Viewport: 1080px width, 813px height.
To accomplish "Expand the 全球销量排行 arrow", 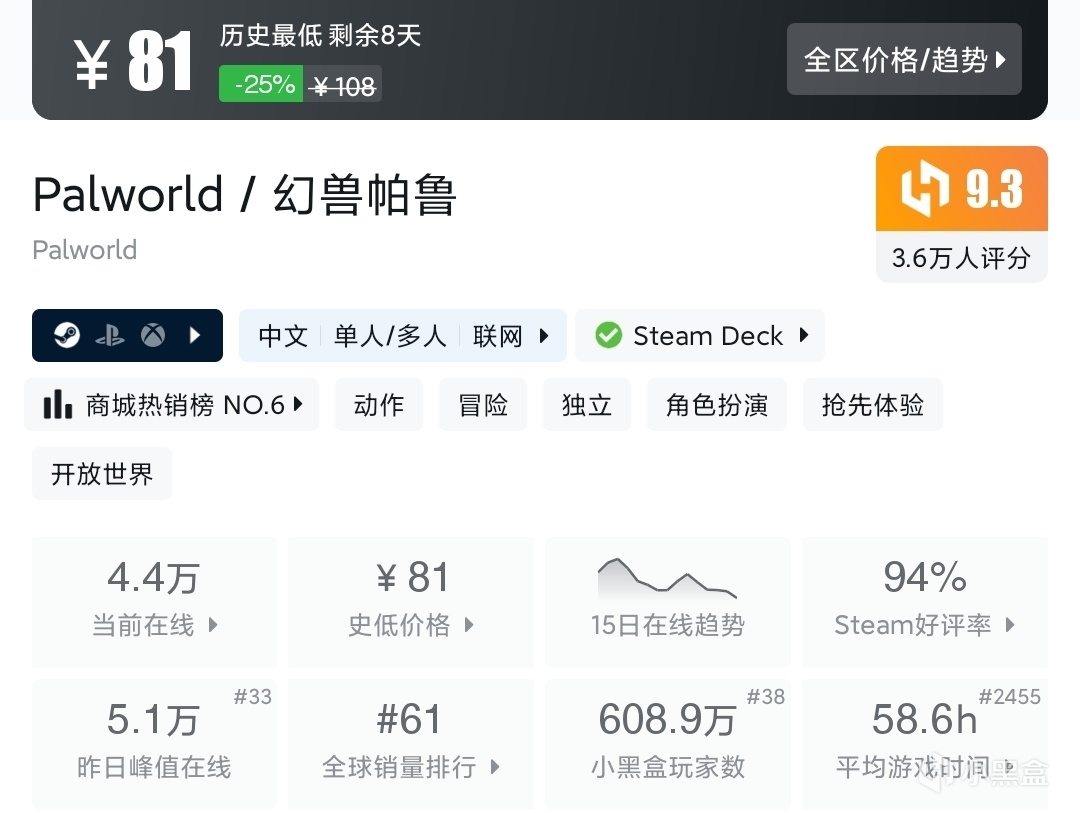I will (495, 767).
